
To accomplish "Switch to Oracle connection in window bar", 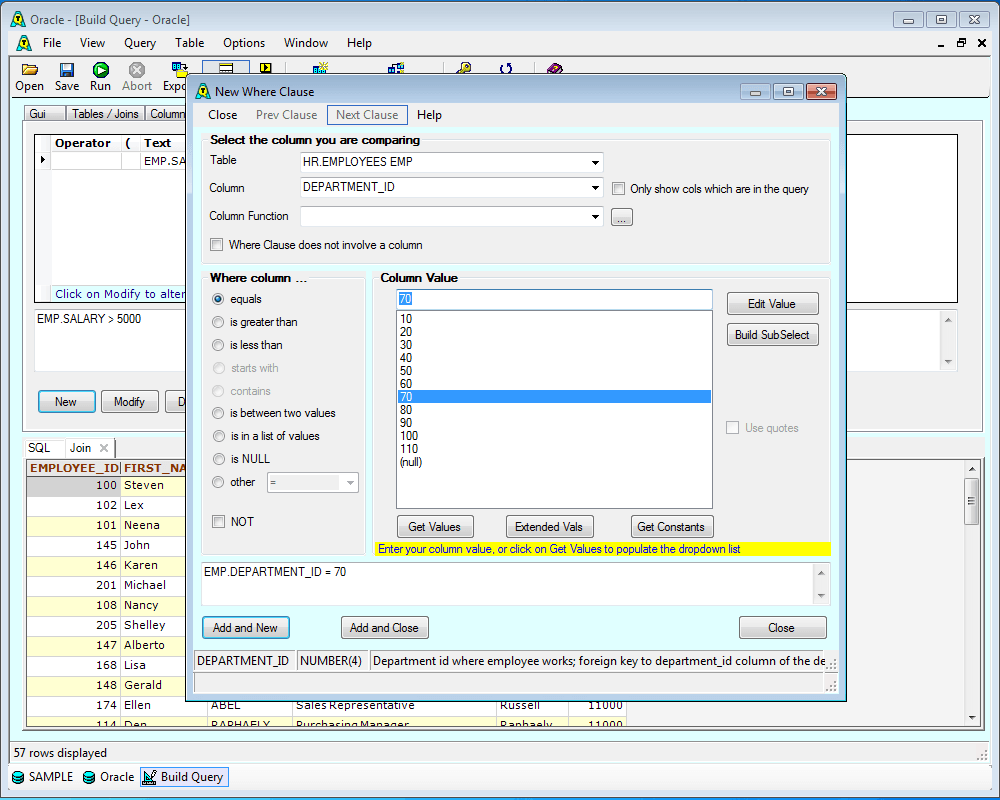I will tap(109, 776).
